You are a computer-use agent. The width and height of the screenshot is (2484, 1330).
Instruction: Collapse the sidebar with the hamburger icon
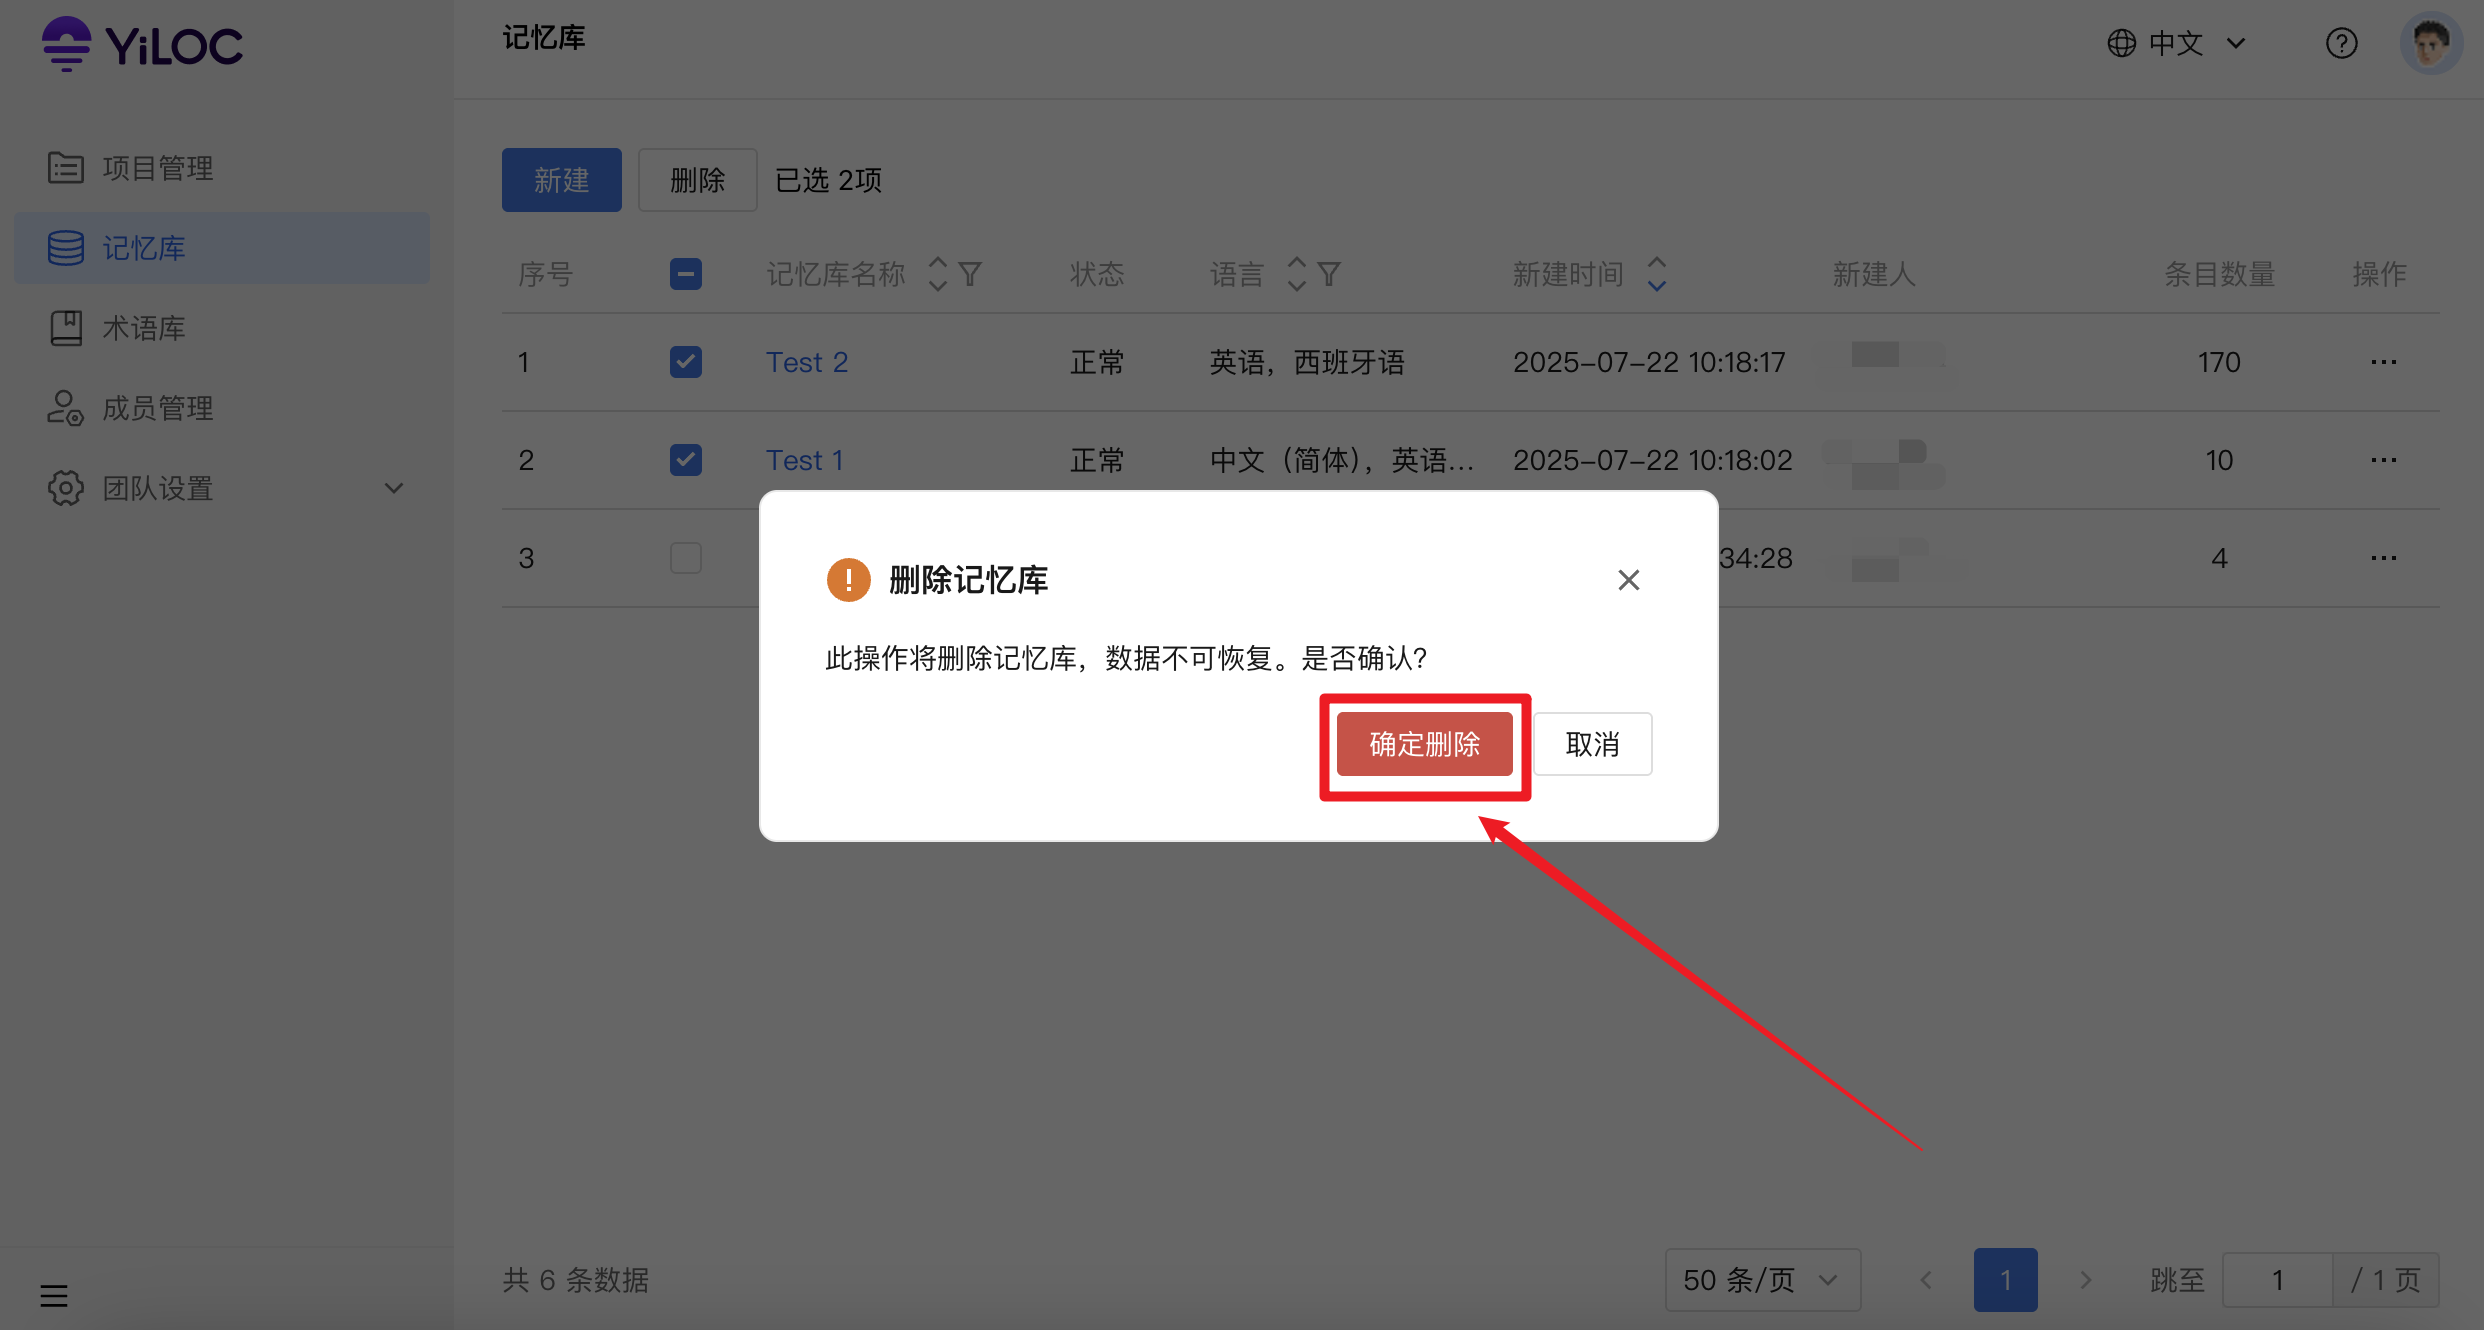click(x=54, y=1296)
